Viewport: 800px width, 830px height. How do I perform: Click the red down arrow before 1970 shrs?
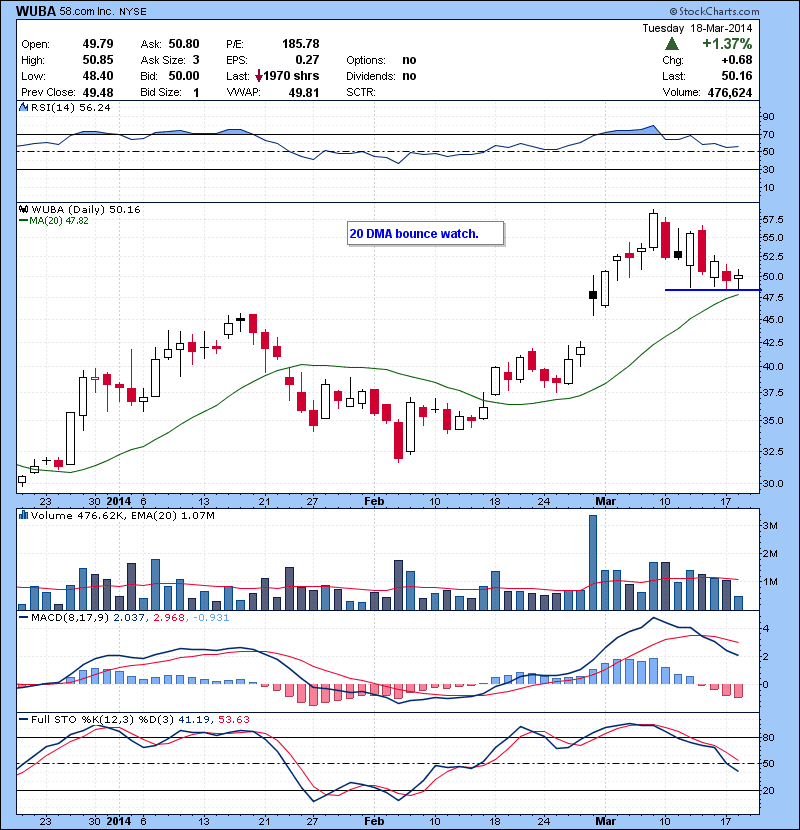(x=258, y=76)
